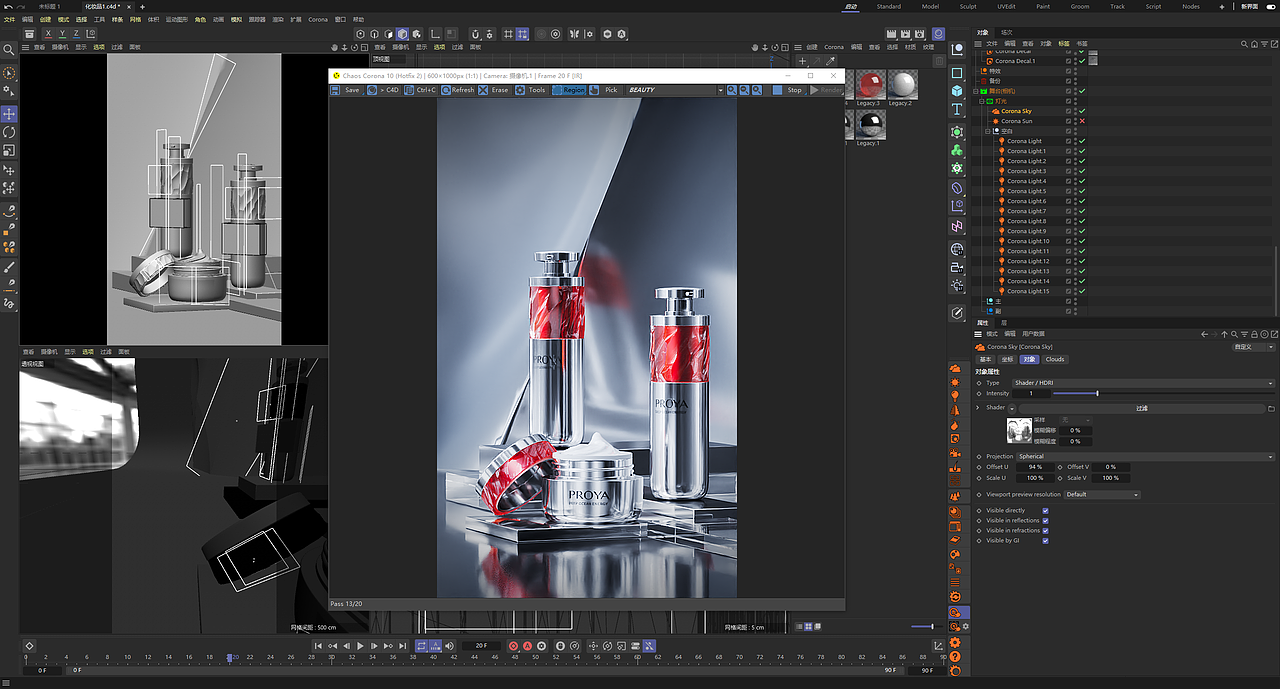Click the cube primitive icon
Image resolution: width=1280 pixels, height=689 pixels.
(957, 91)
